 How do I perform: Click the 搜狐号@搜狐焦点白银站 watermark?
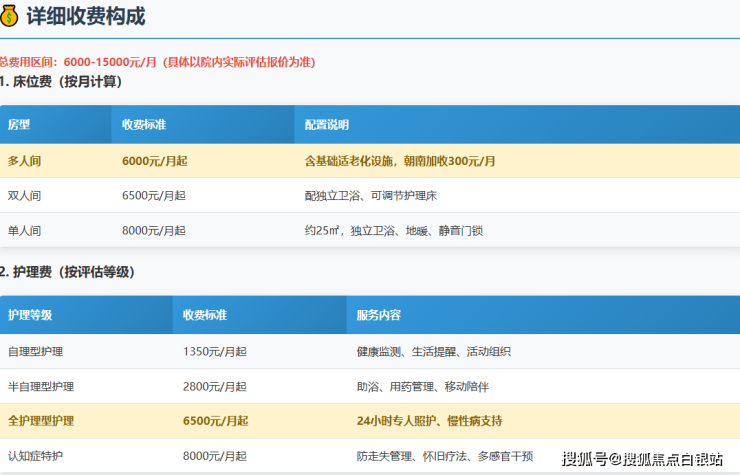click(642, 459)
